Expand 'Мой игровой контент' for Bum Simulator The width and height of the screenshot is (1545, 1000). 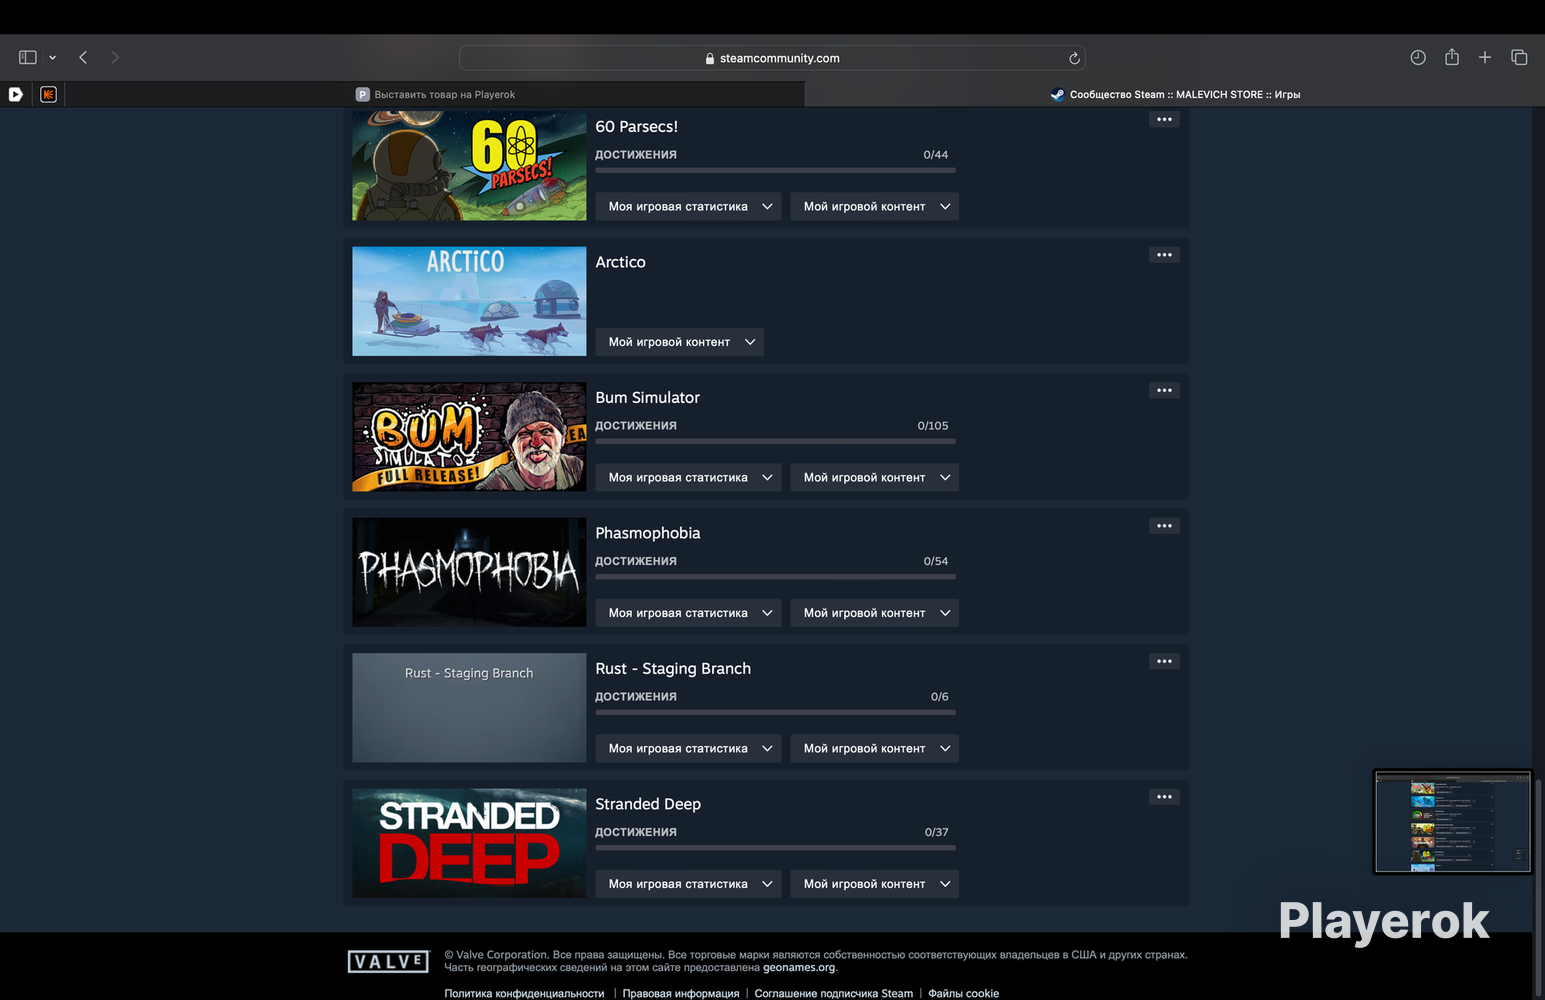(874, 477)
